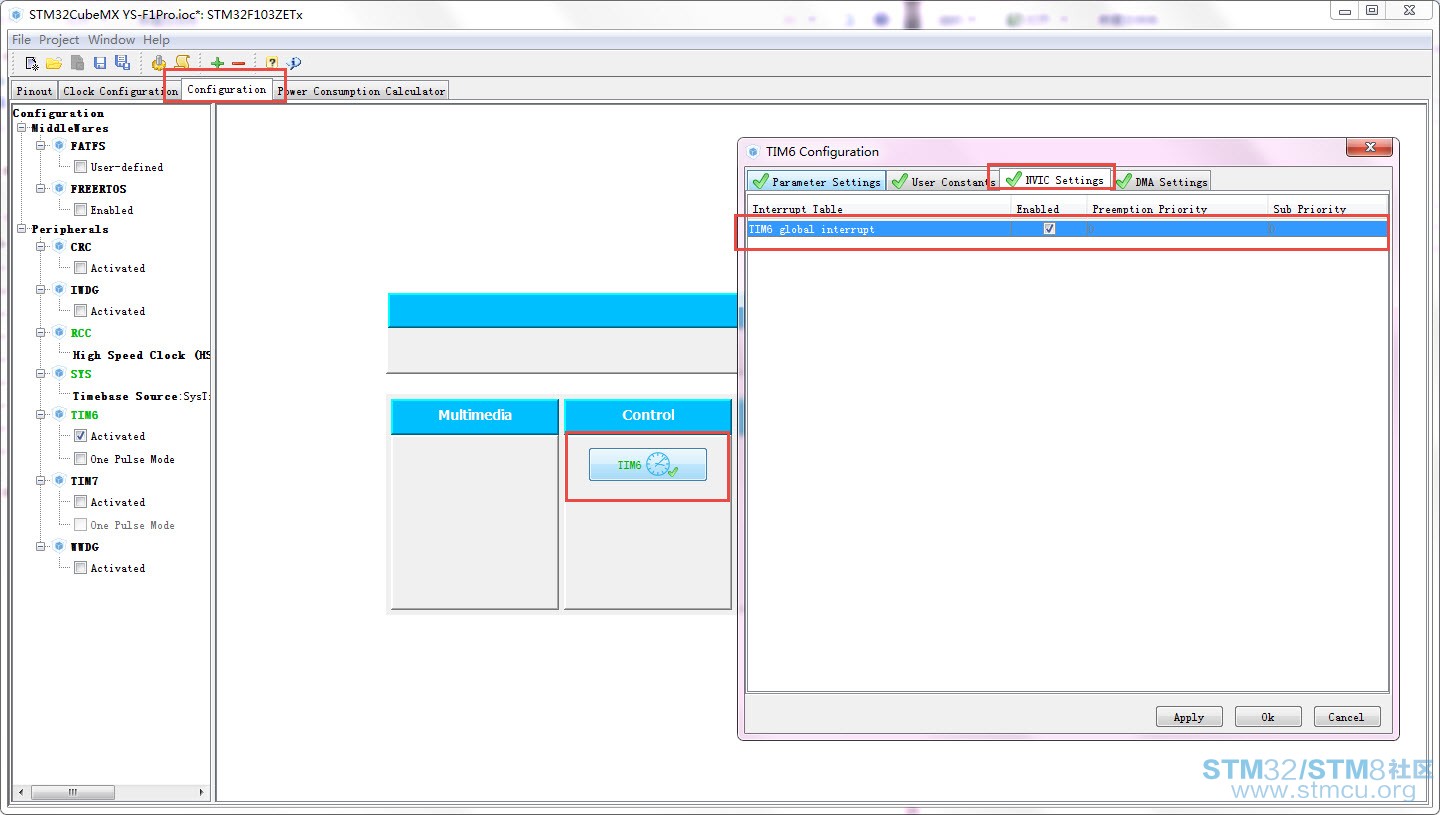The image size is (1440, 815).
Task: Click the New Project toolbar icon
Action: click(32, 63)
